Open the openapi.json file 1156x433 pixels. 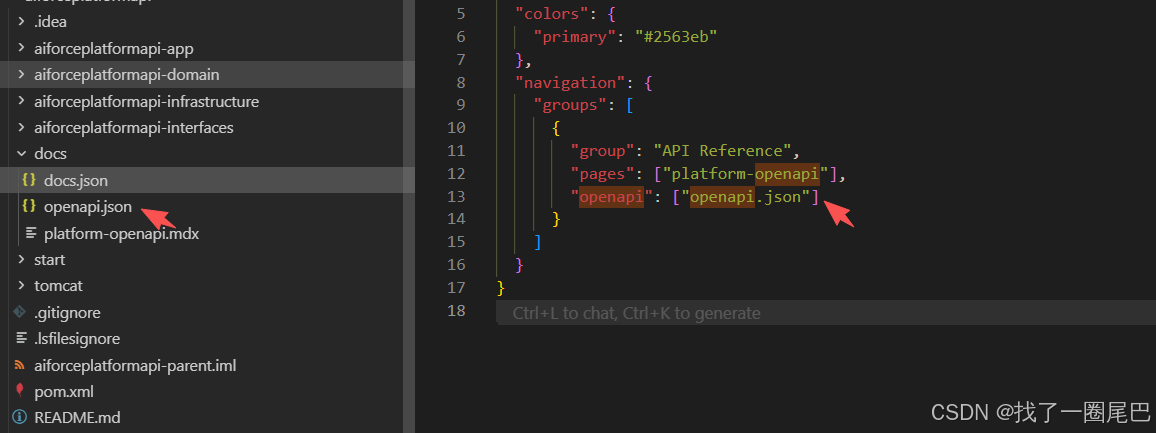pyautogui.click(x=87, y=206)
